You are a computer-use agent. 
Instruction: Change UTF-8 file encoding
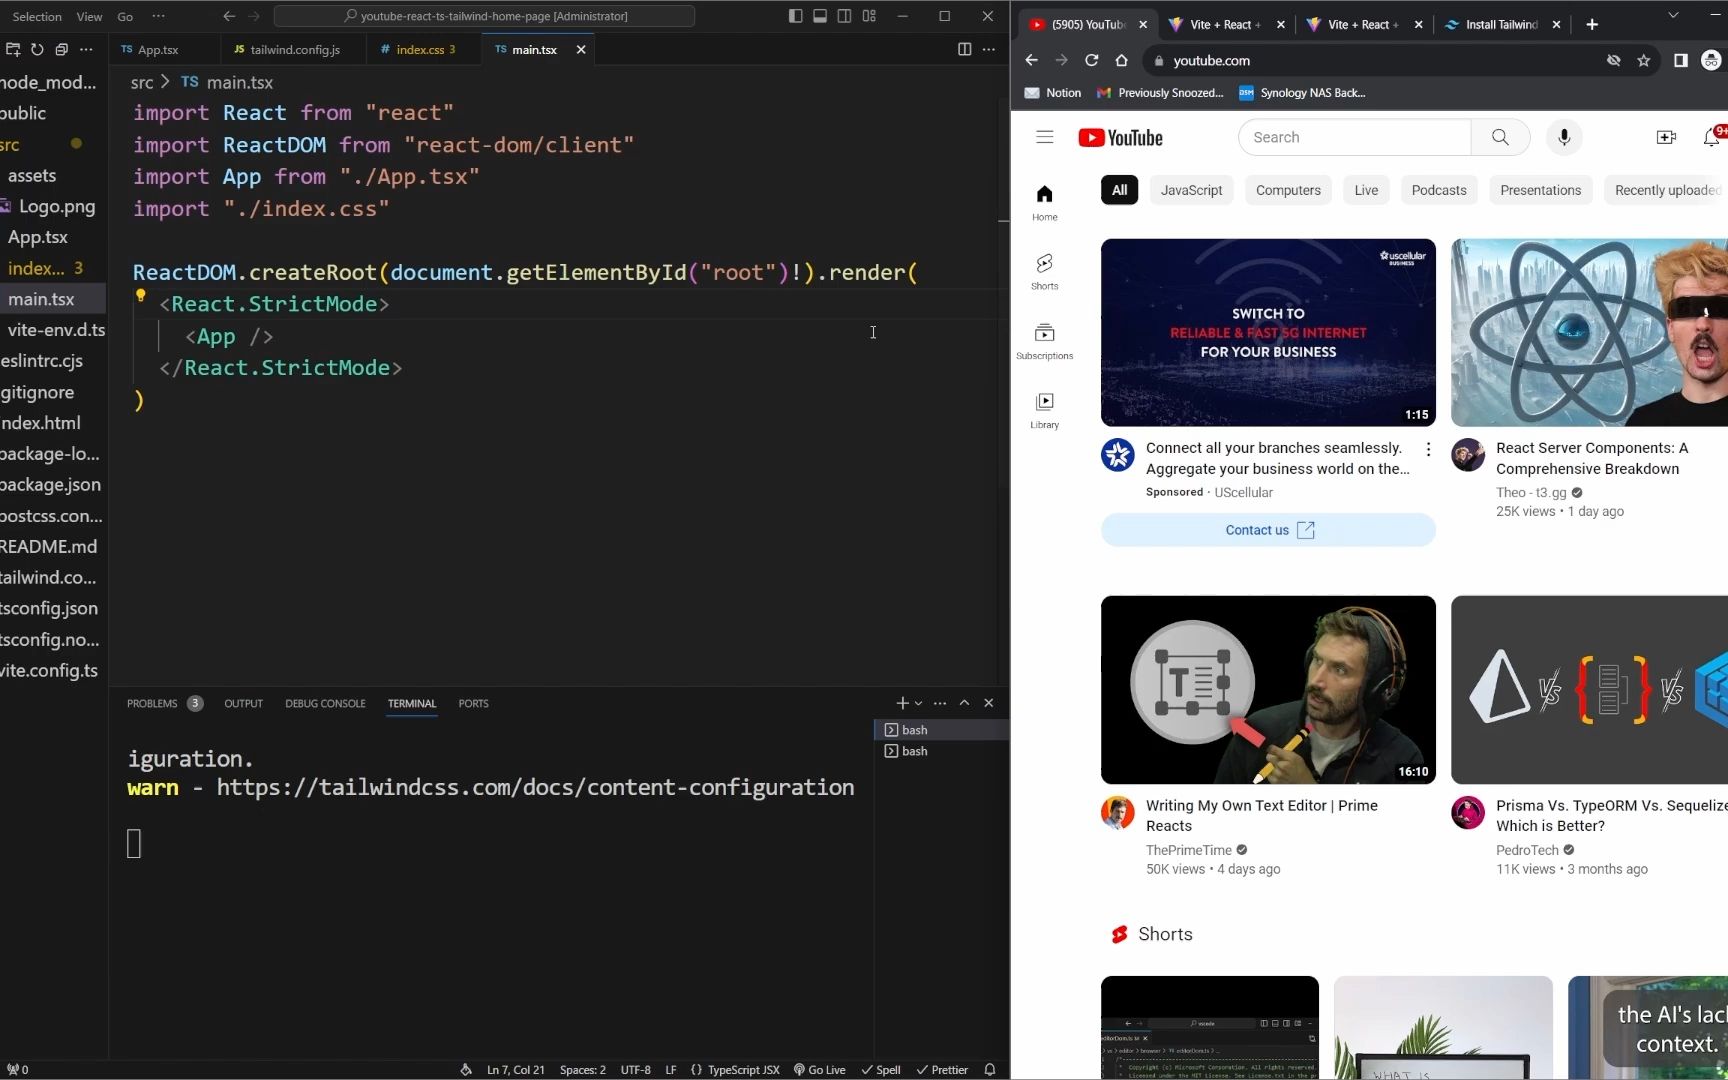coord(636,1069)
